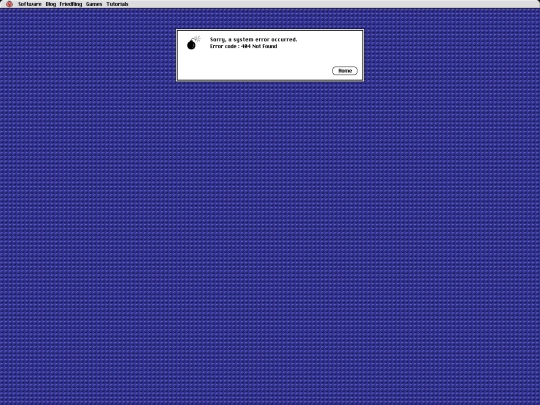Screen dimensions: 540x405
Task: Click the 'Error code : 404 Not Found' text
Action: [243, 46]
